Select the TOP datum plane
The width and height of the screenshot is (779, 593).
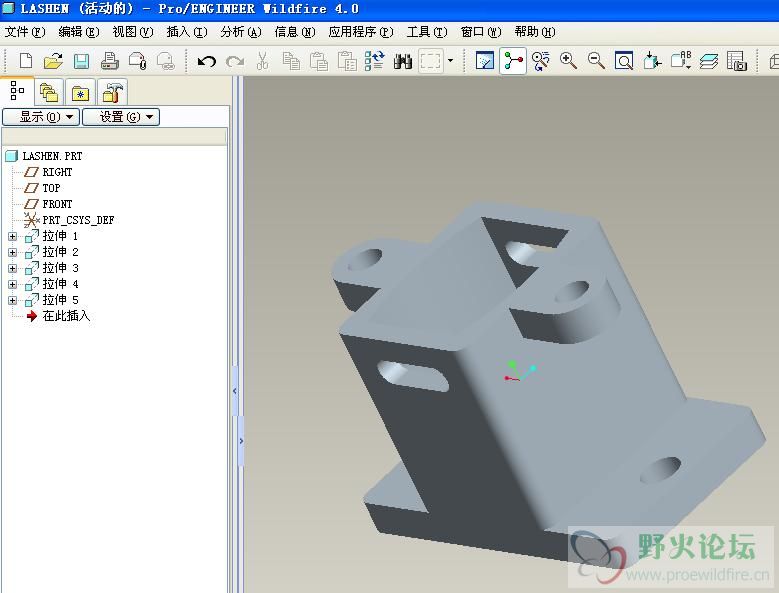point(51,188)
